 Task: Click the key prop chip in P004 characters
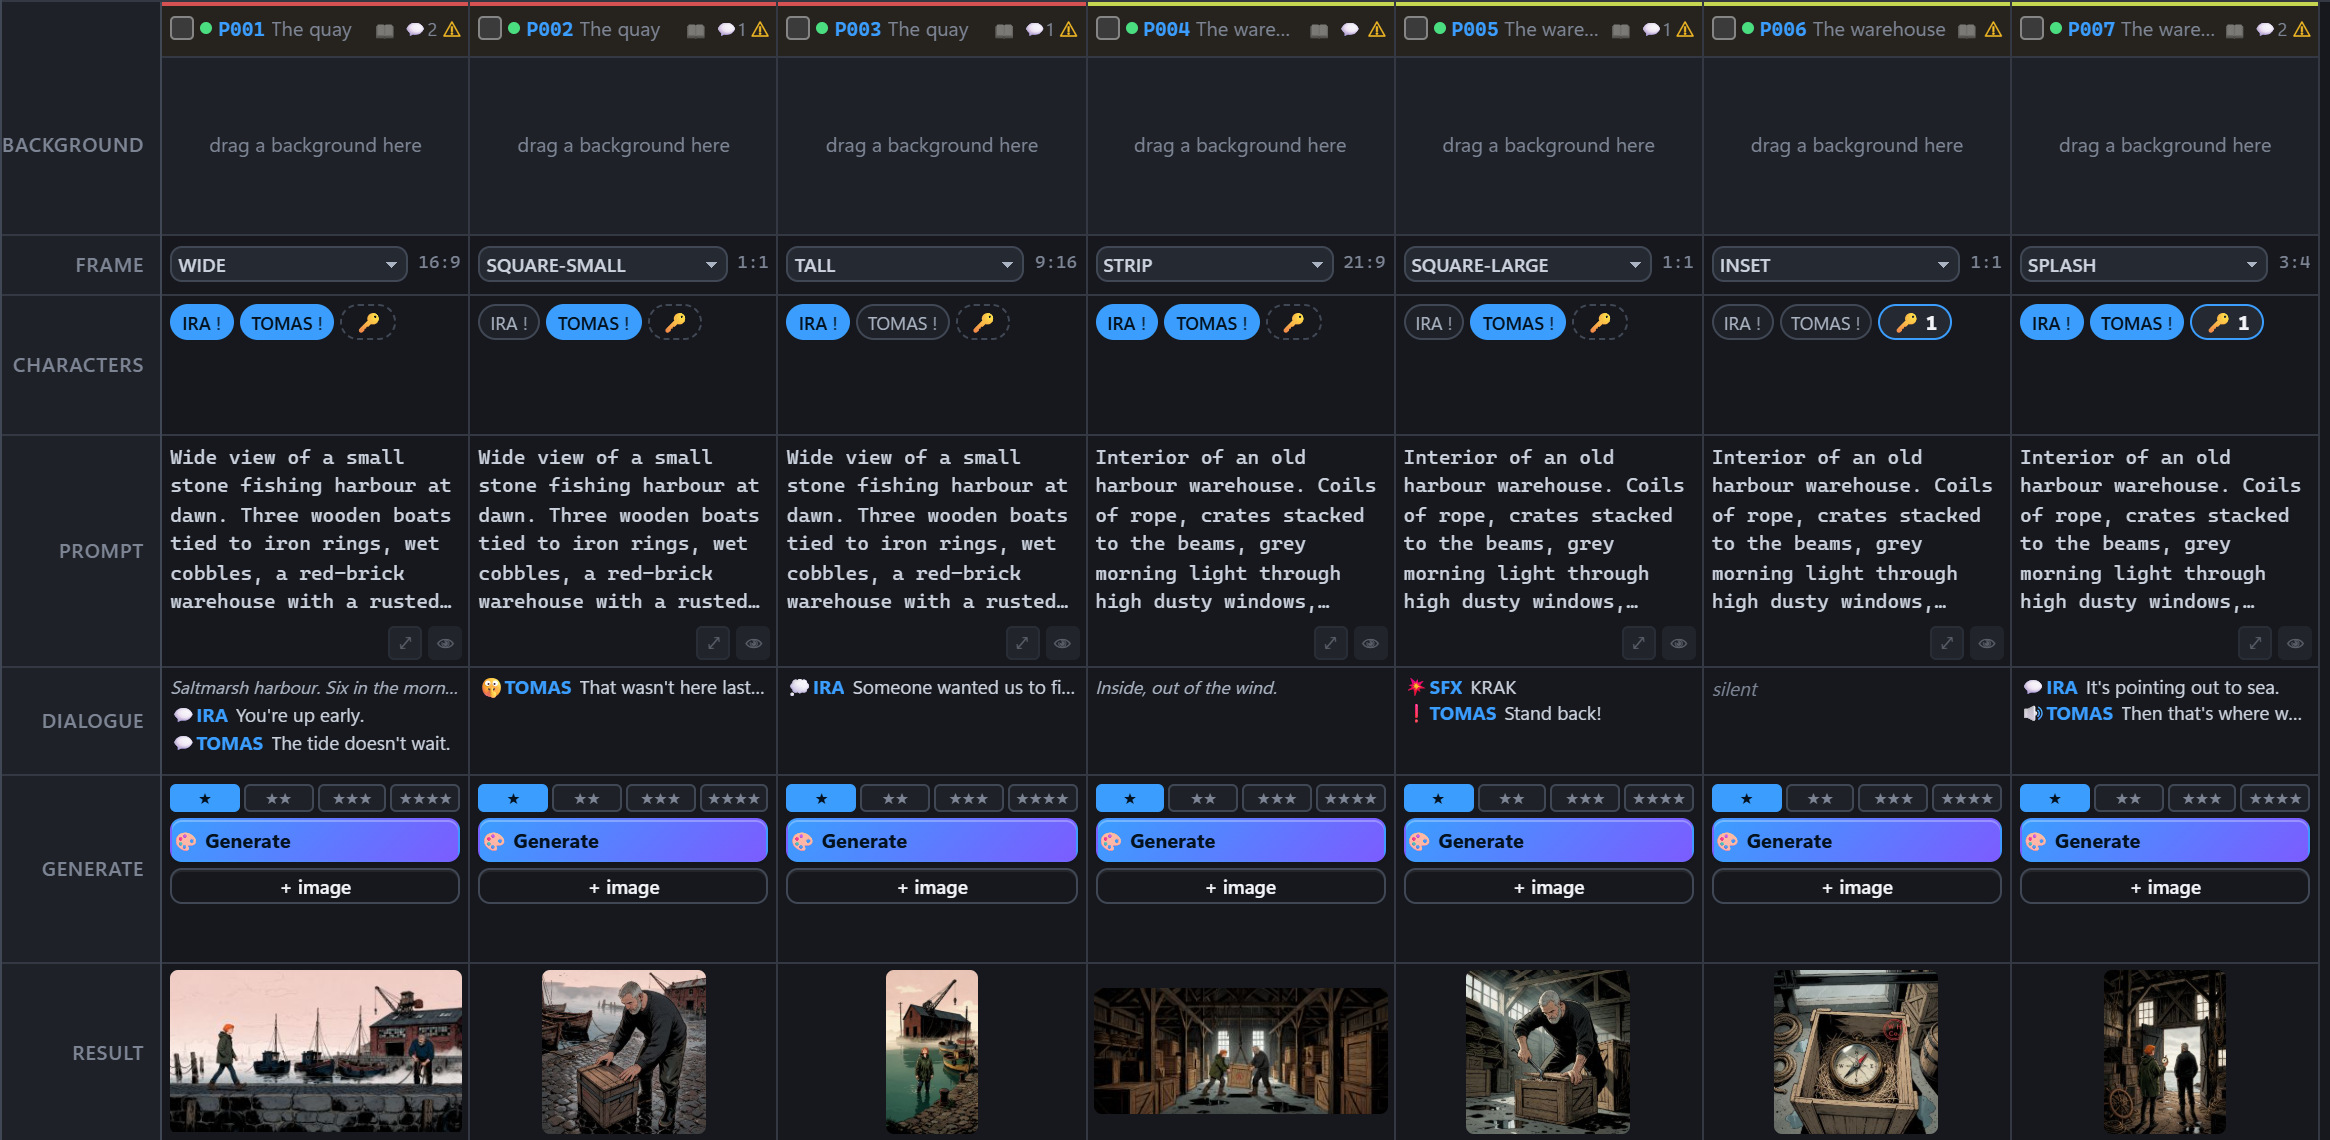tap(1294, 323)
